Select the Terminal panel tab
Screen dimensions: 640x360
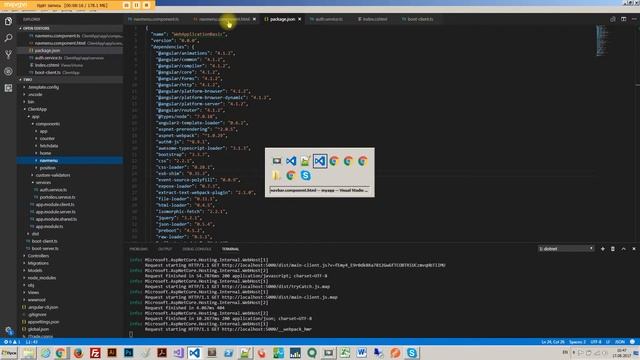coord(231,249)
